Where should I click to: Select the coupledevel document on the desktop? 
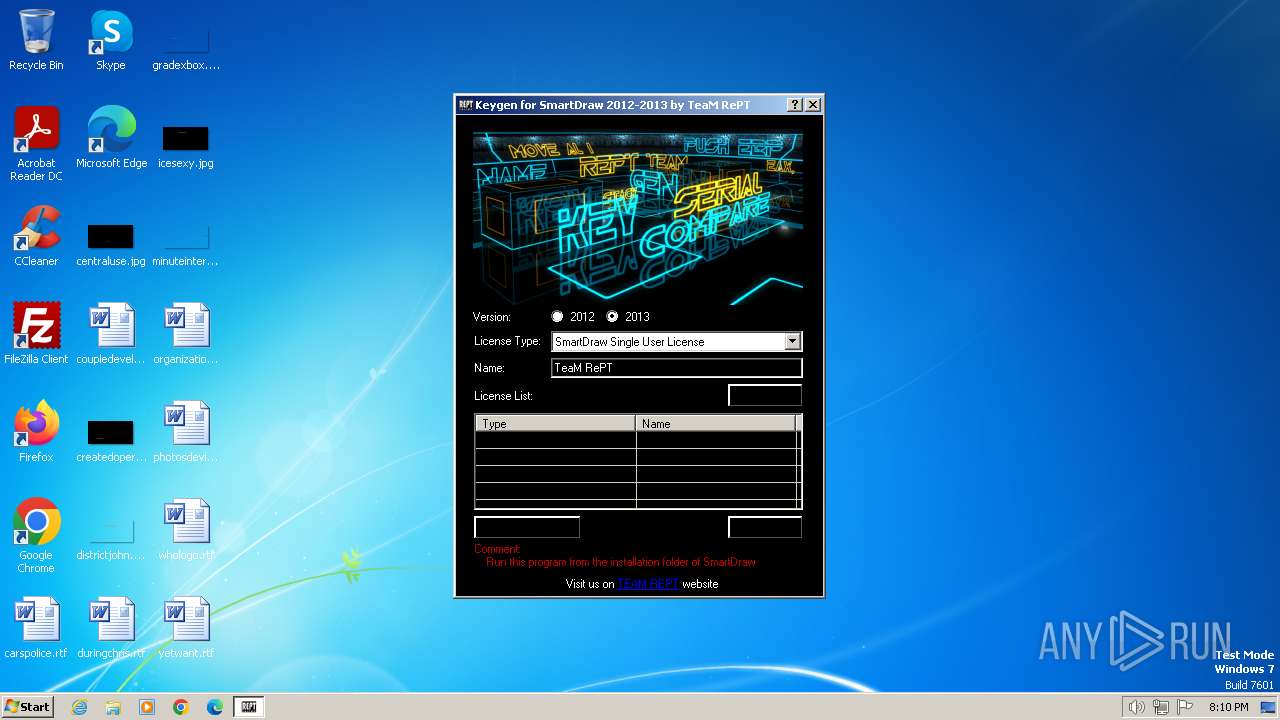click(x=111, y=334)
